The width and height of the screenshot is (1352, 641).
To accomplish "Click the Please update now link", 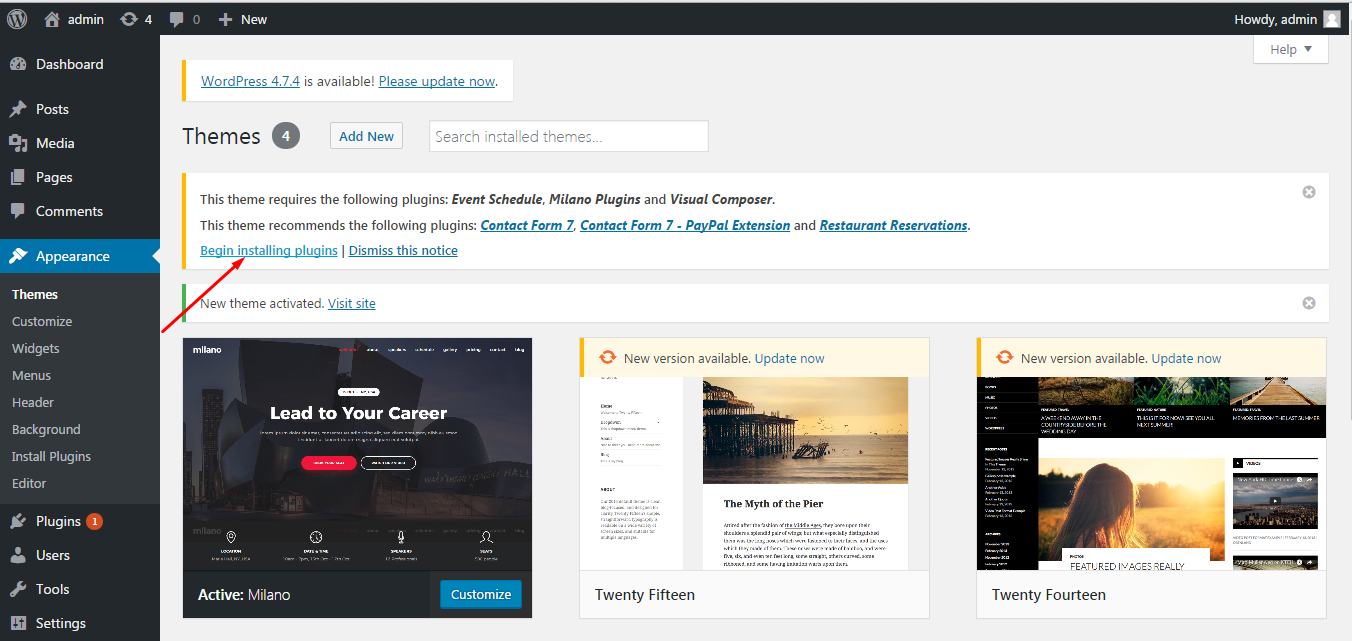I will [437, 81].
